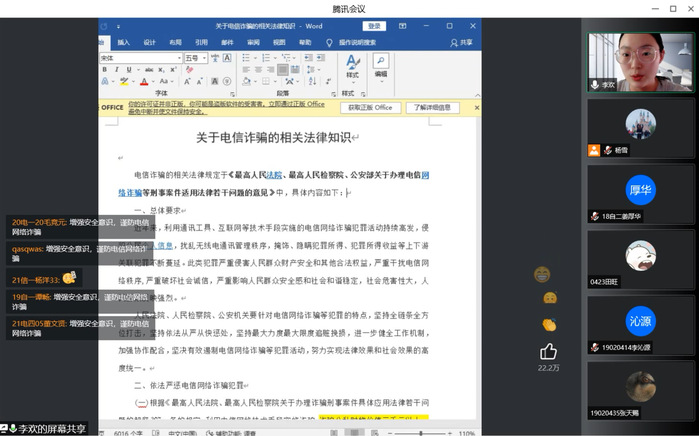Select 李欢 video thumbnail
Viewport: 699px width, 436px height.
(641, 62)
